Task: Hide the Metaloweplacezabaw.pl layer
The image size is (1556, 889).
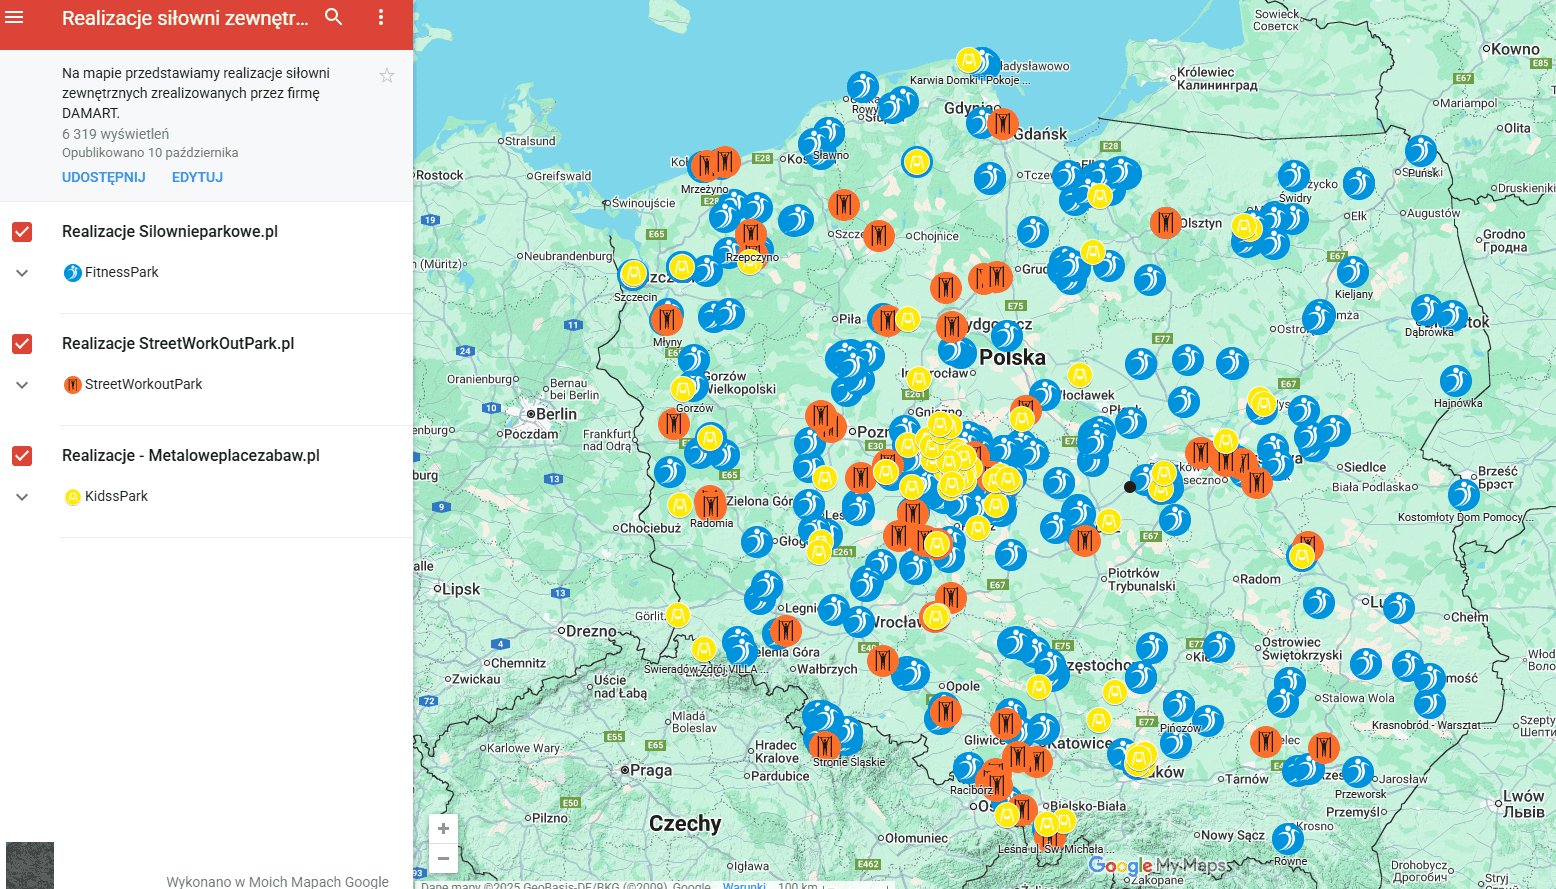Action: tap(22, 456)
